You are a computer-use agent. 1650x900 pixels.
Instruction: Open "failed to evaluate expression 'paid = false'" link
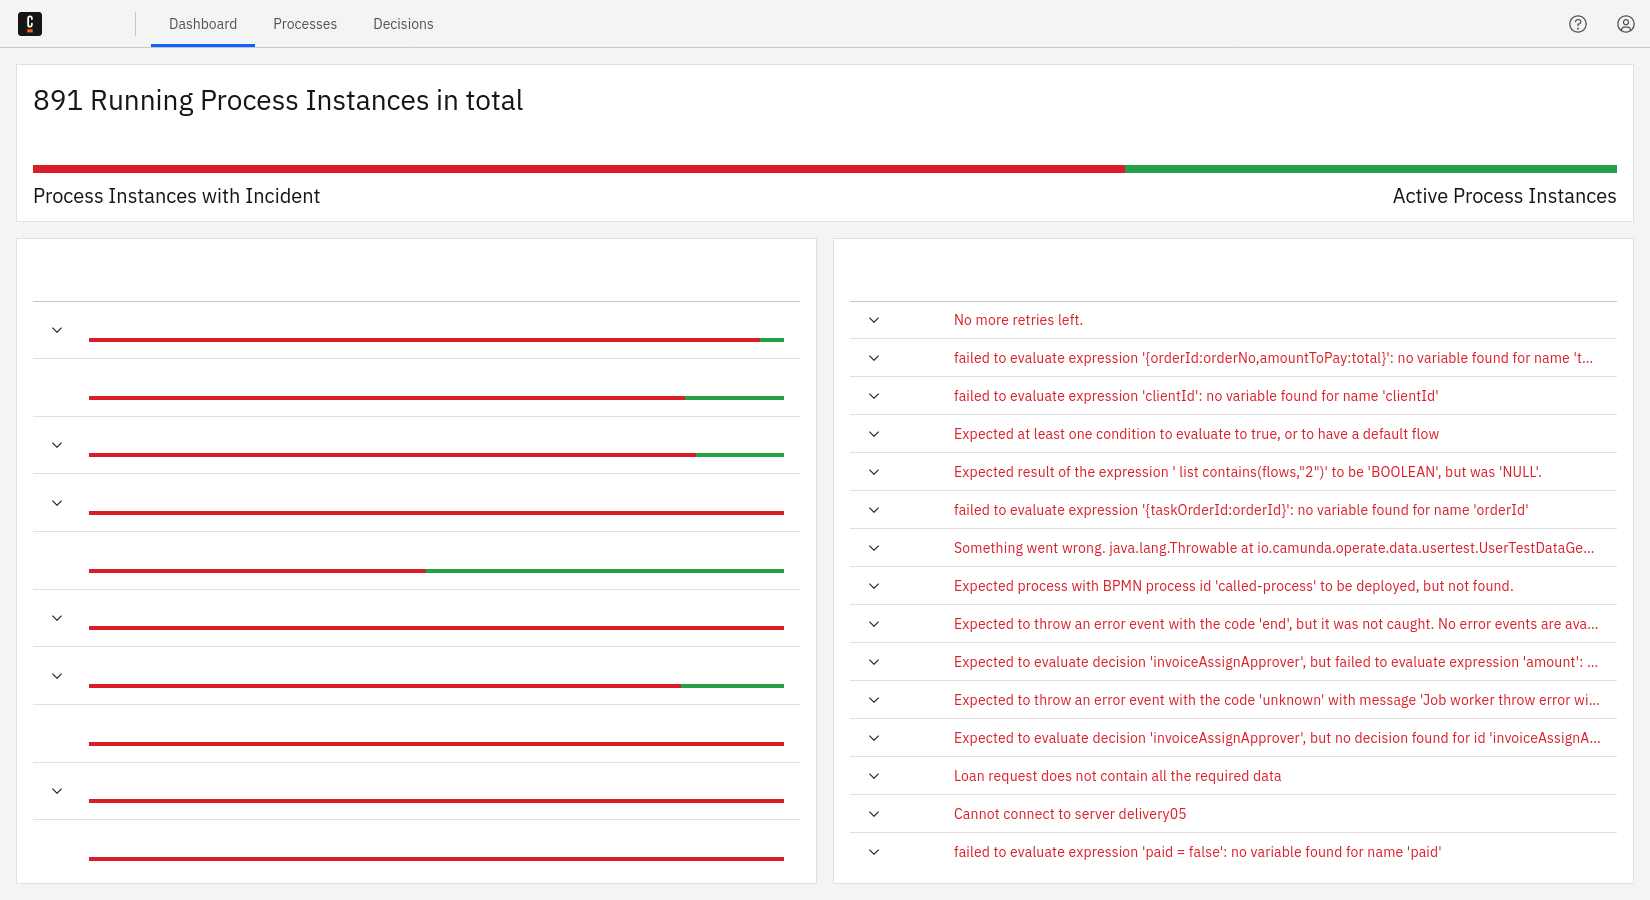point(1197,852)
